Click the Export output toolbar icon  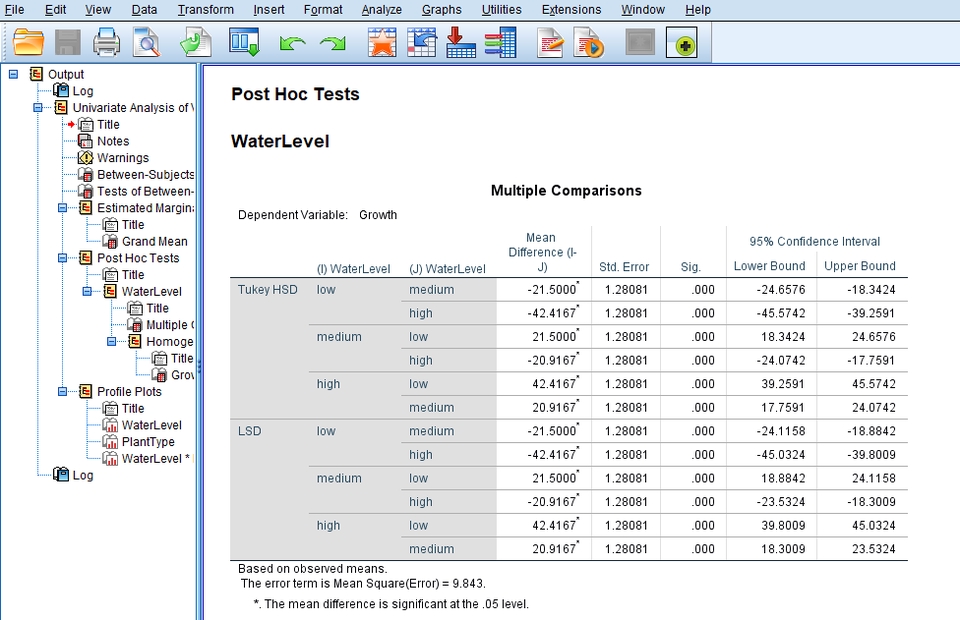(460, 42)
